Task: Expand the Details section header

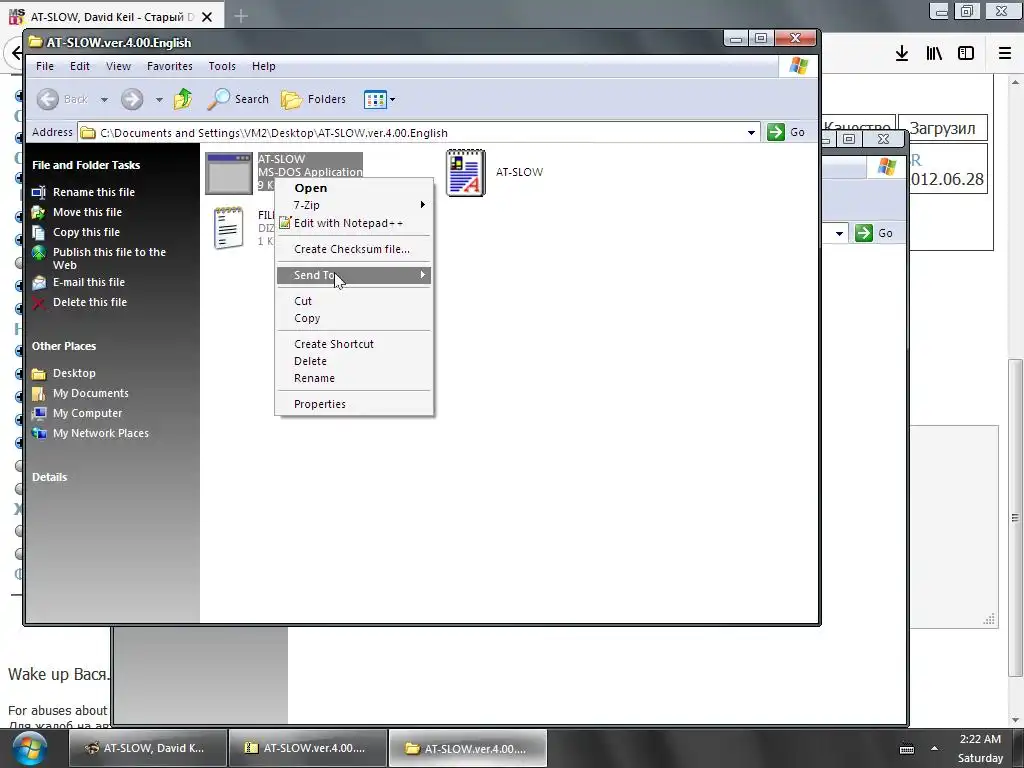Action: (50, 477)
